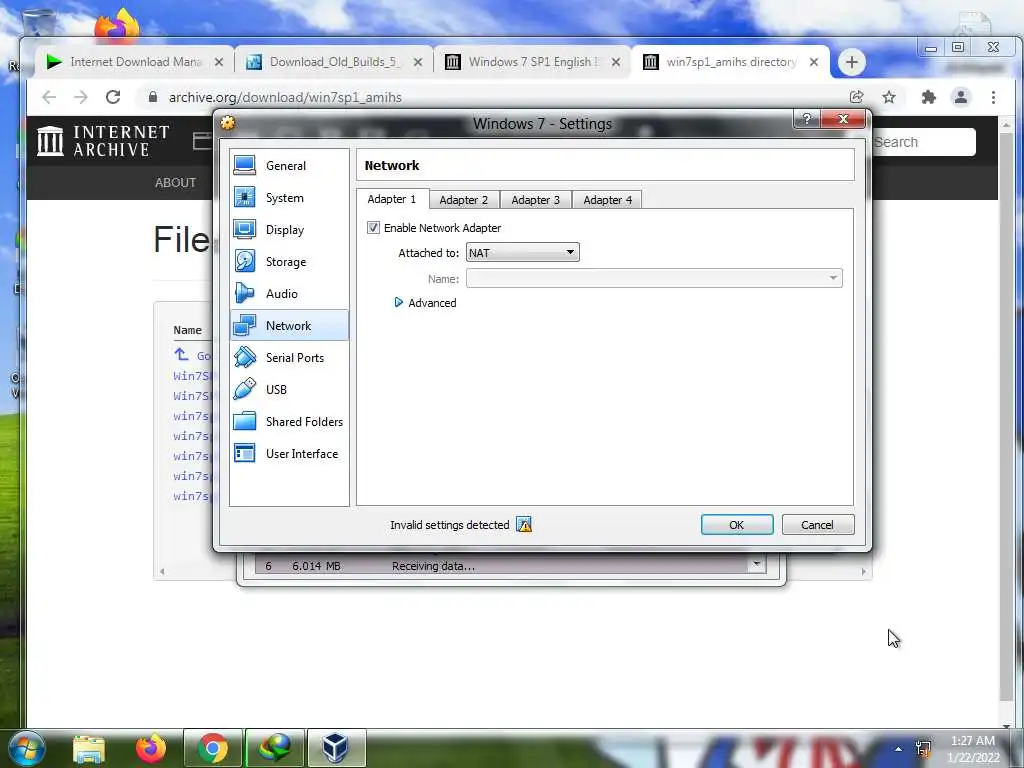Launch Firefox from the taskbar

[151, 748]
